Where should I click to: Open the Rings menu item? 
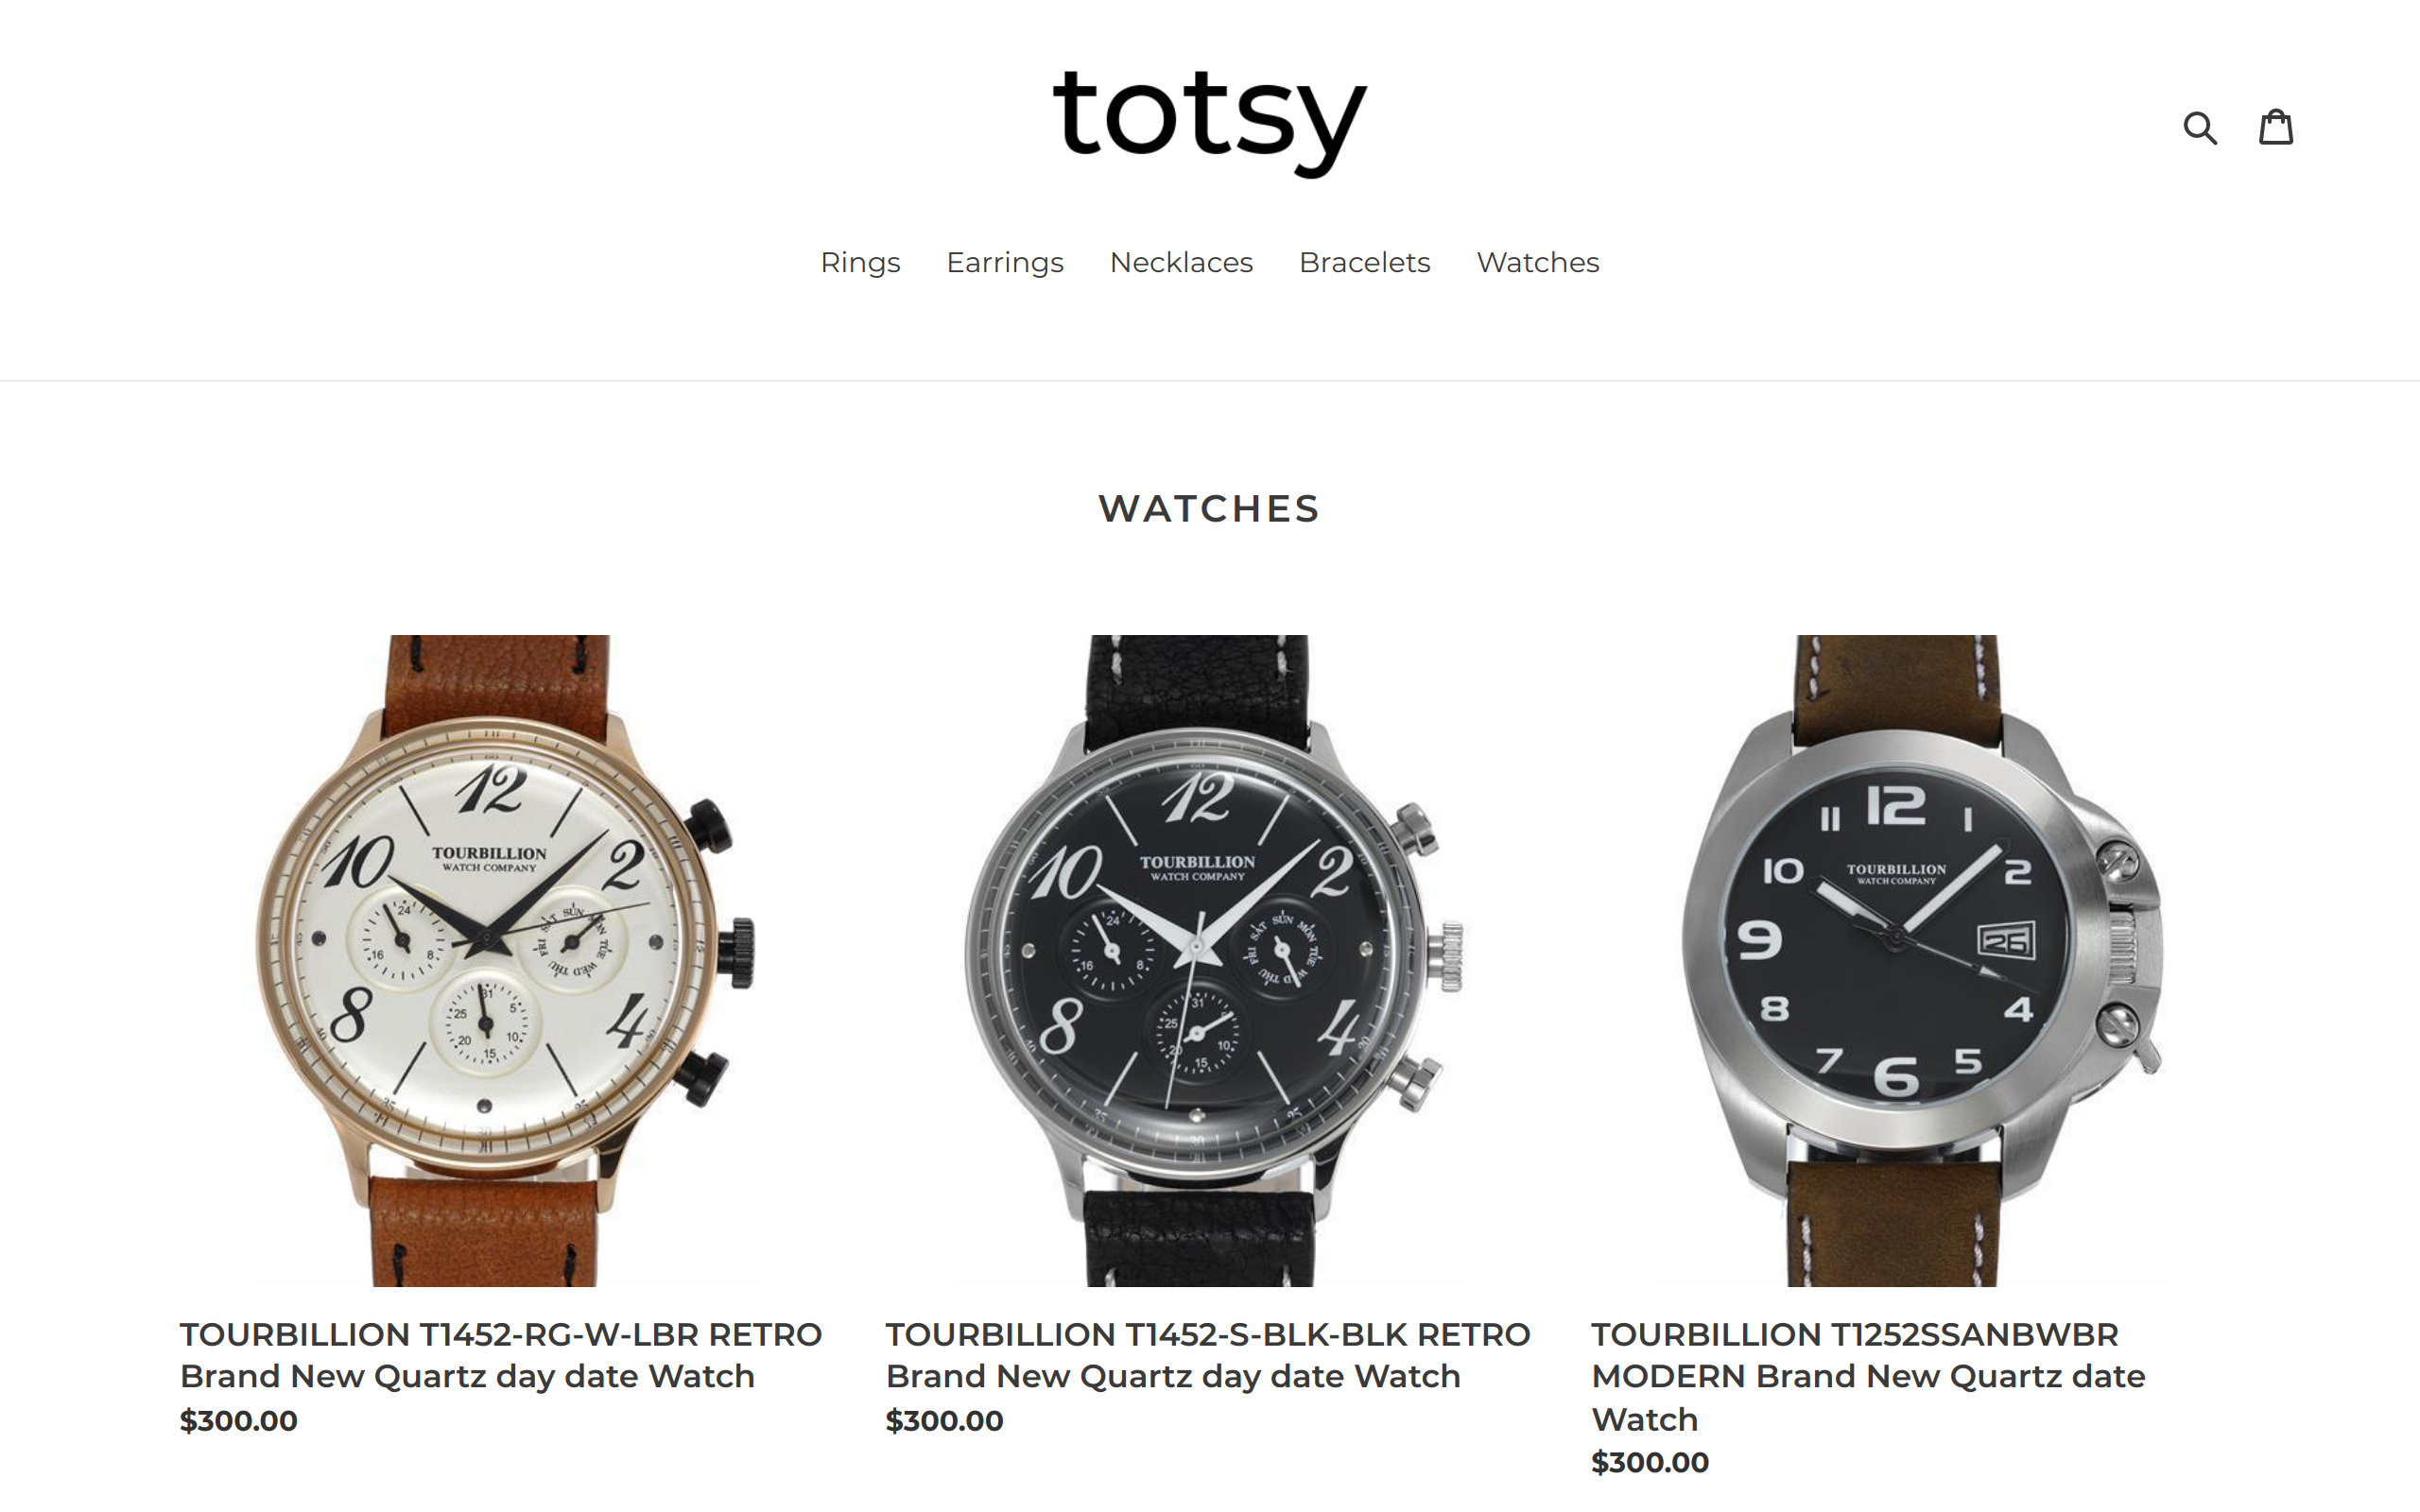tap(860, 262)
